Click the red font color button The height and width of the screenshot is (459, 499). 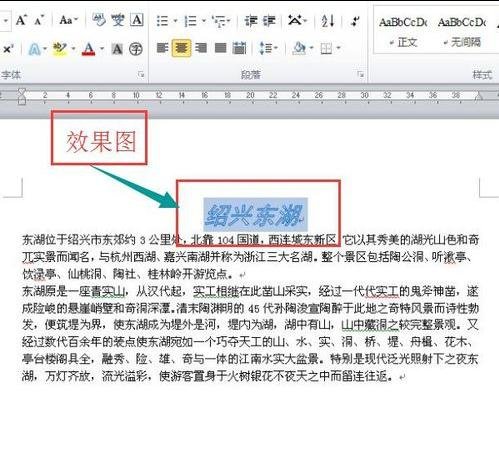(88, 49)
